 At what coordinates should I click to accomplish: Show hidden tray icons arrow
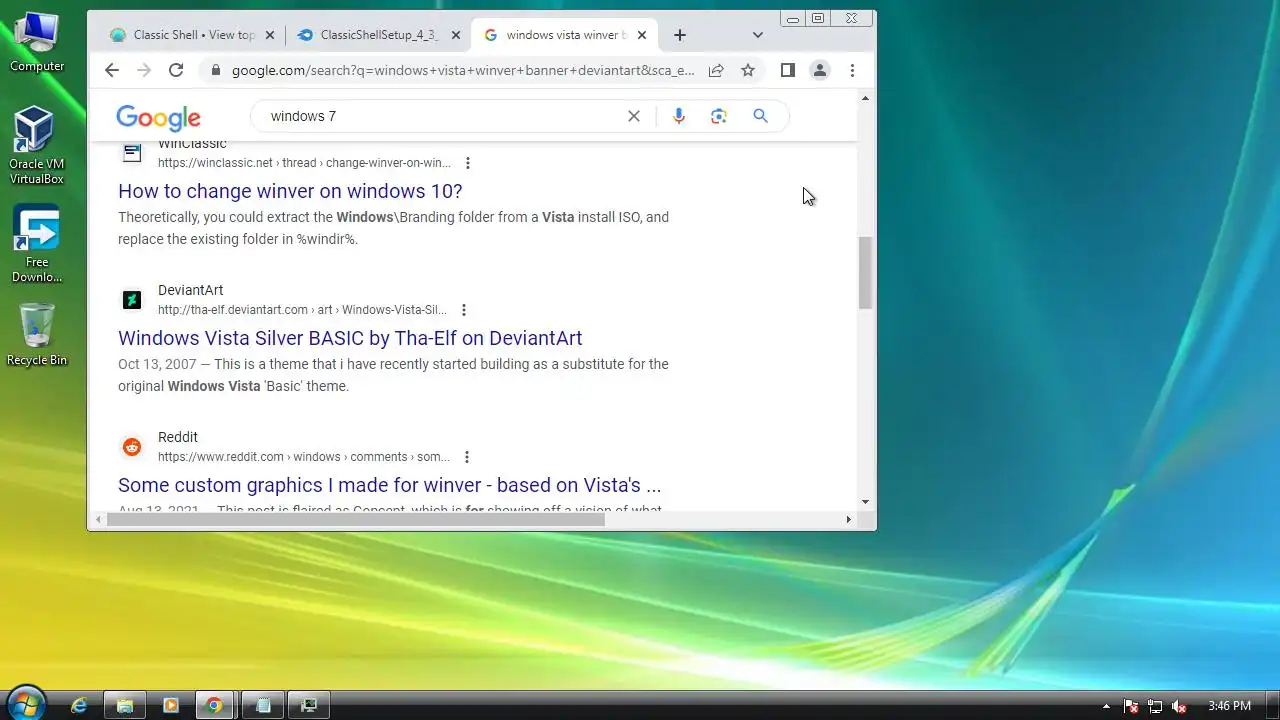(1106, 706)
